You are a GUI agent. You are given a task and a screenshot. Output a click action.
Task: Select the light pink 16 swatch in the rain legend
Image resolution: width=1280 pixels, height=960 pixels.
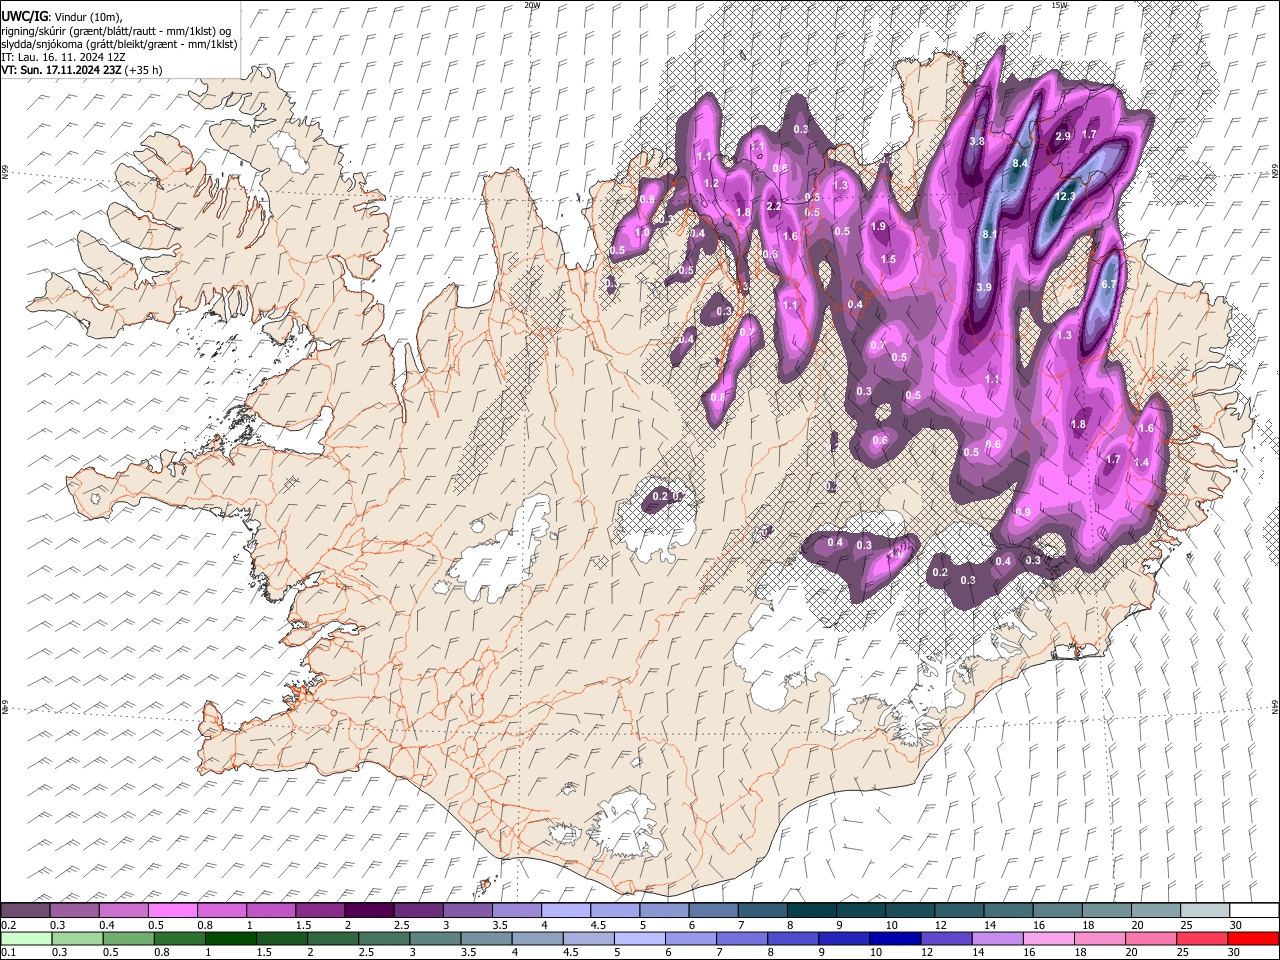pyautogui.click(x=1046, y=938)
